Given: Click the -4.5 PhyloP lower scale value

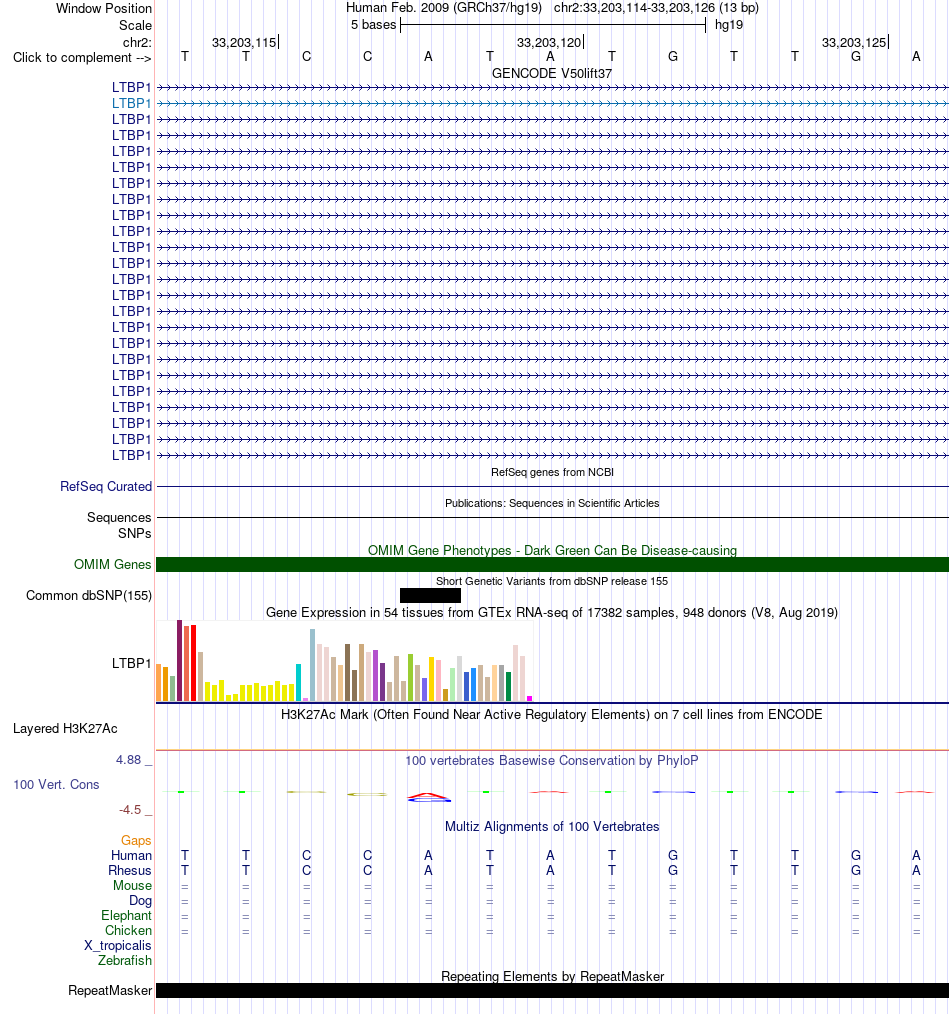Looking at the screenshot, I should [130, 810].
